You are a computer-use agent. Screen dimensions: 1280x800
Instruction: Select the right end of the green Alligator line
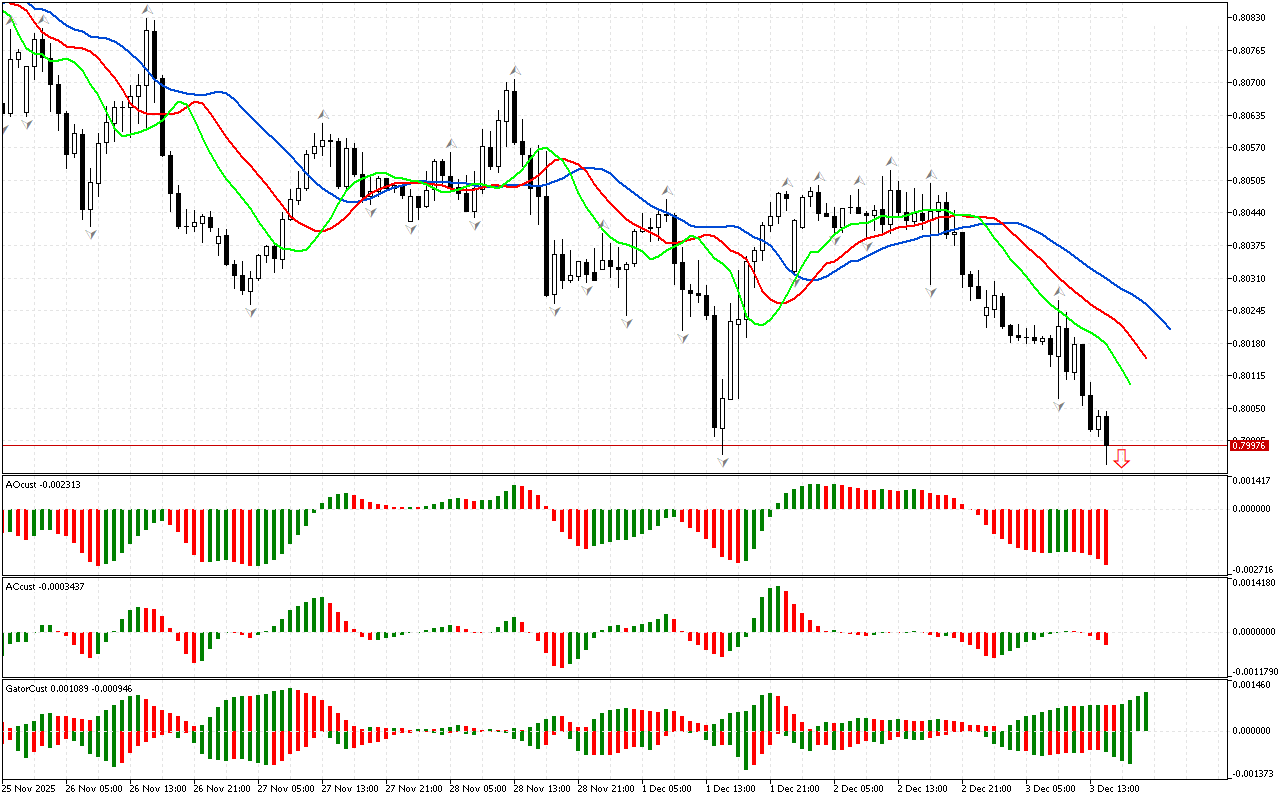[x=1129, y=383]
